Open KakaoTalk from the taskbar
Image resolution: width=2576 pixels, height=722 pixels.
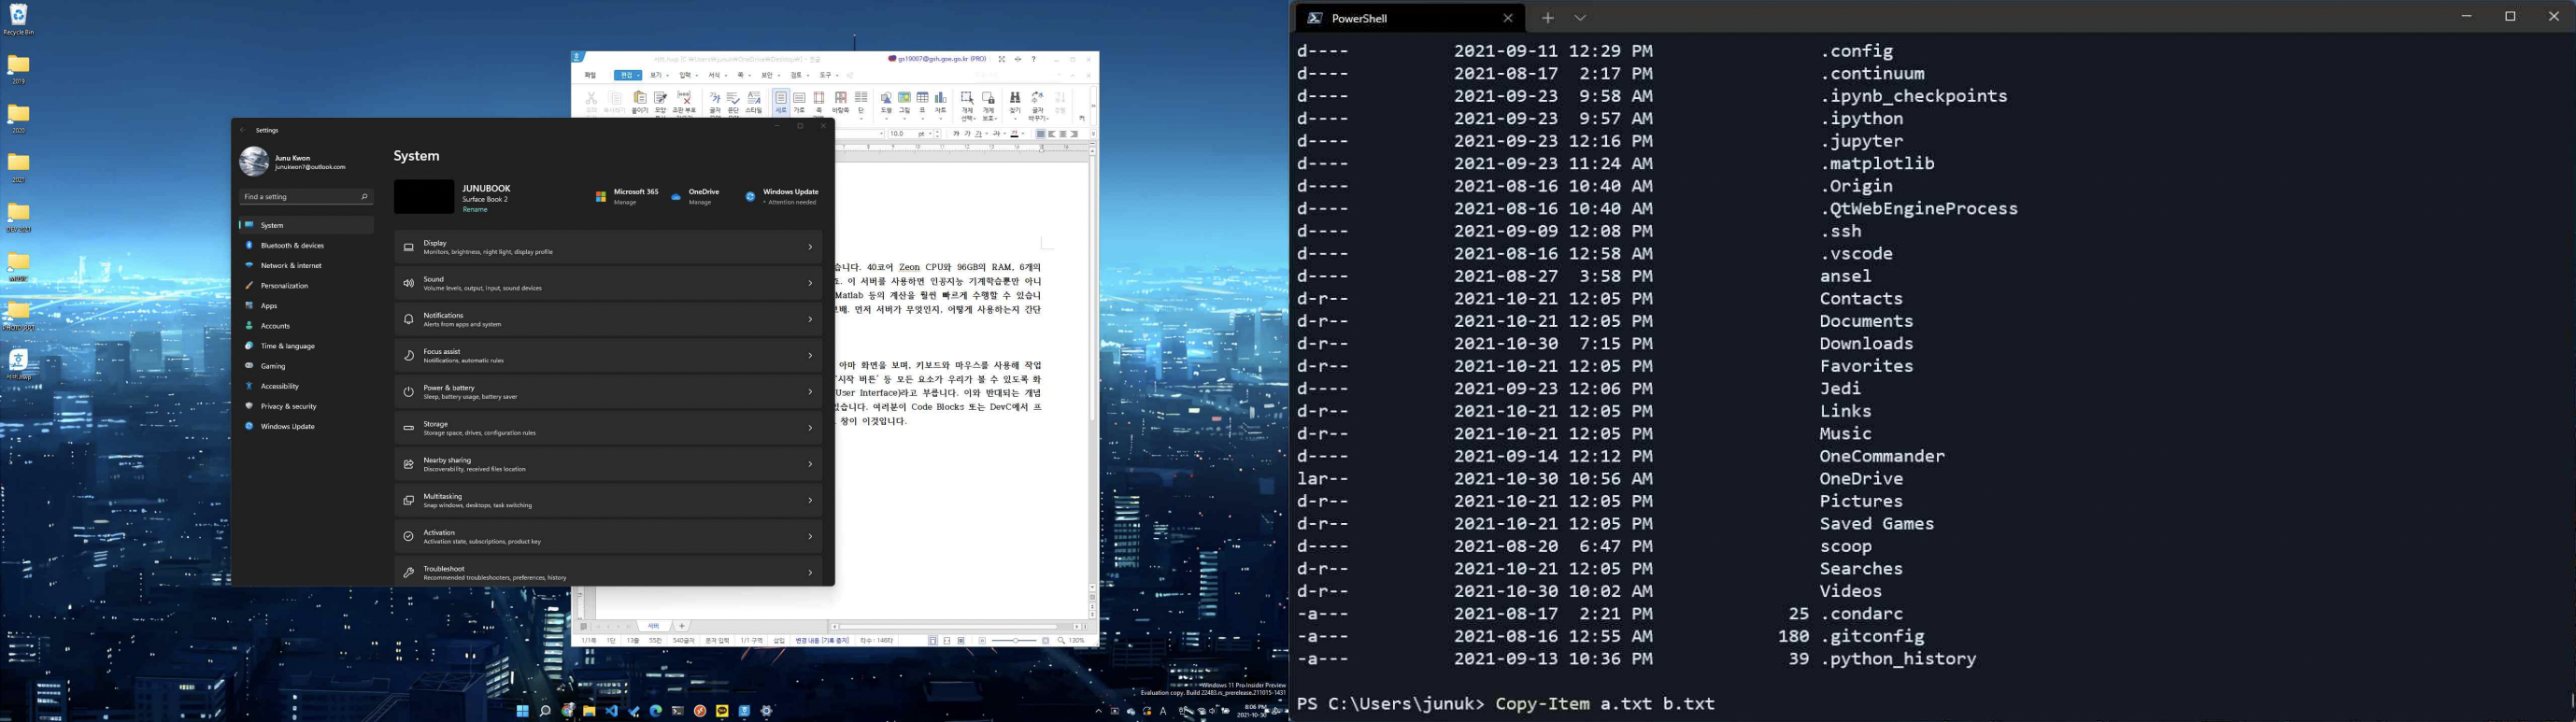[x=722, y=711]
